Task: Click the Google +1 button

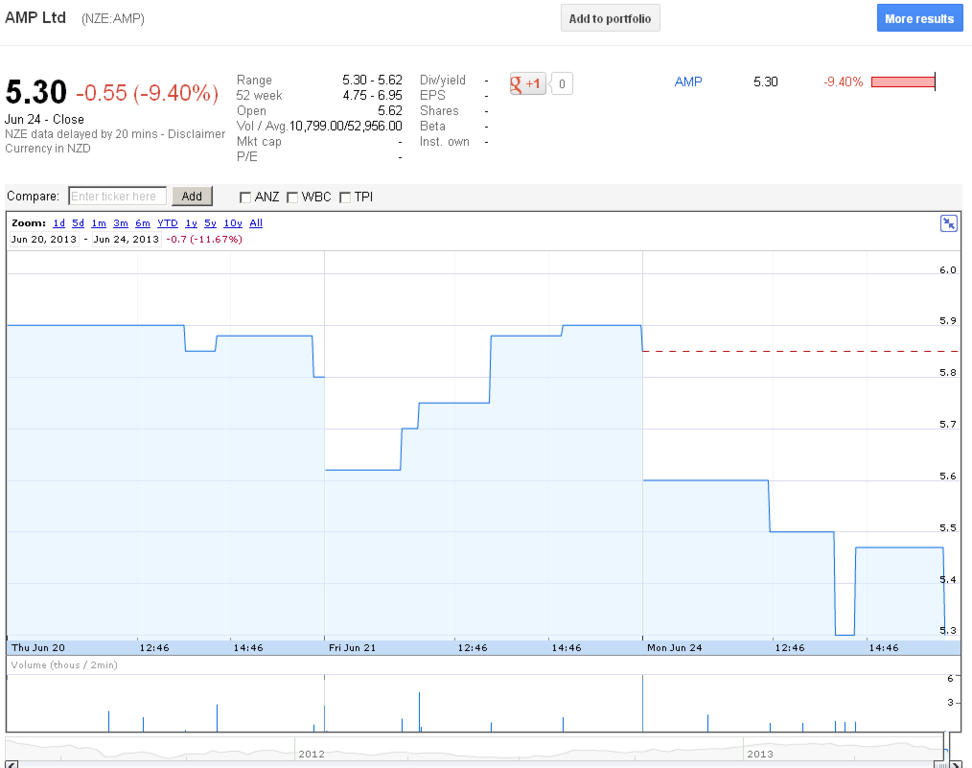Action: [x=527, y=84]
